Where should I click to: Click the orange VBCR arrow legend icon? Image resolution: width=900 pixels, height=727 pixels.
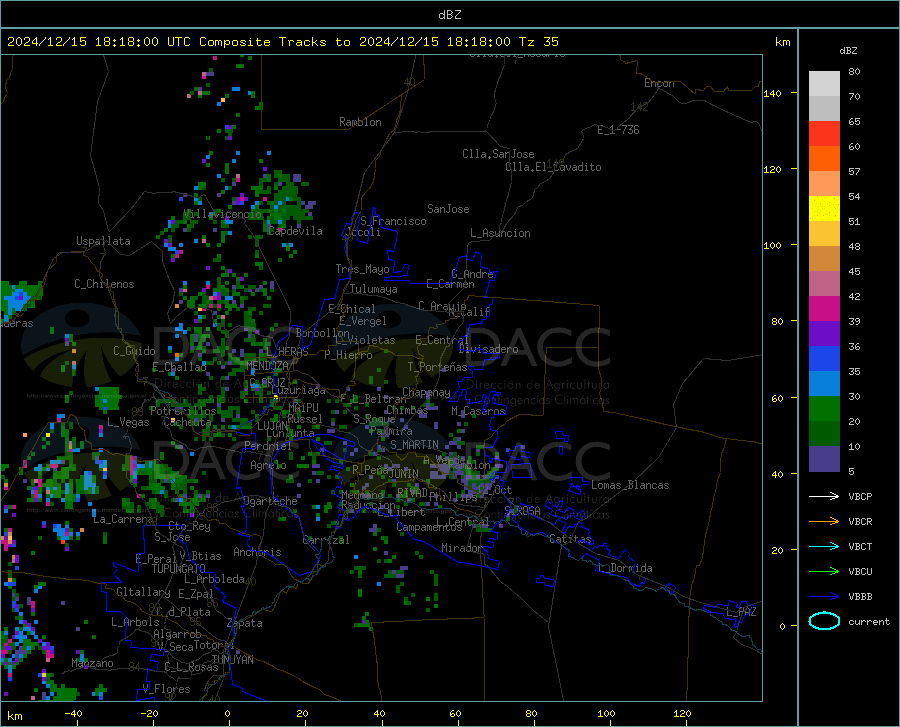(824, 522)
